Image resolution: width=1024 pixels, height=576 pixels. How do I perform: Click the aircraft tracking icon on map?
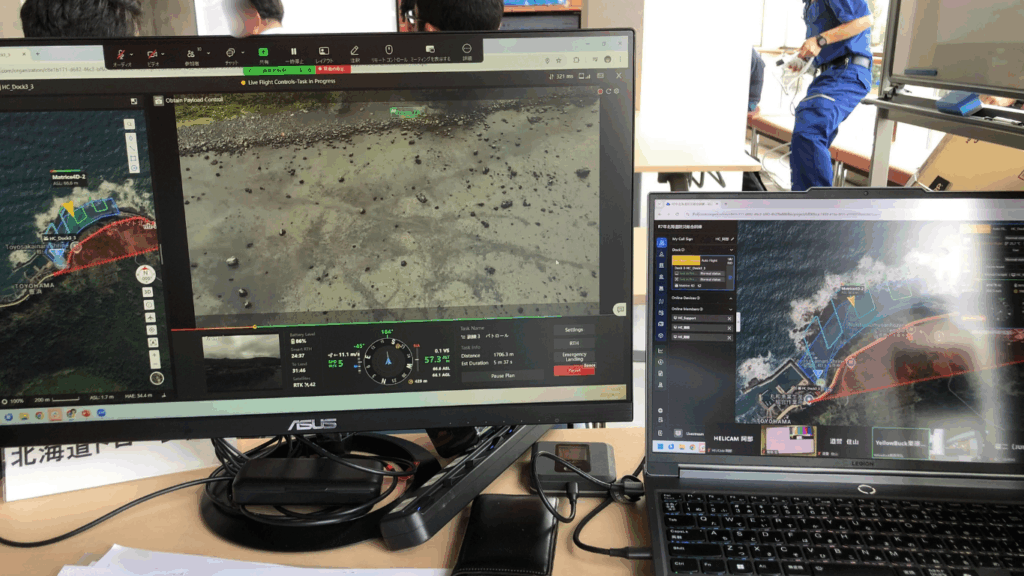(x=151, y=317)
